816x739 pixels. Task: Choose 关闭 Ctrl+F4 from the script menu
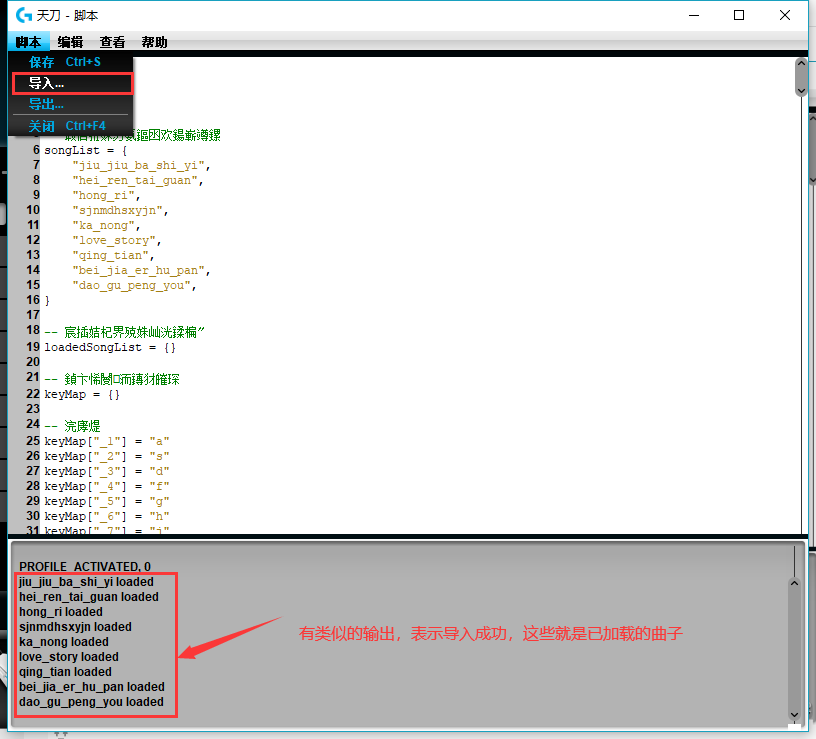tap(71, 126)
